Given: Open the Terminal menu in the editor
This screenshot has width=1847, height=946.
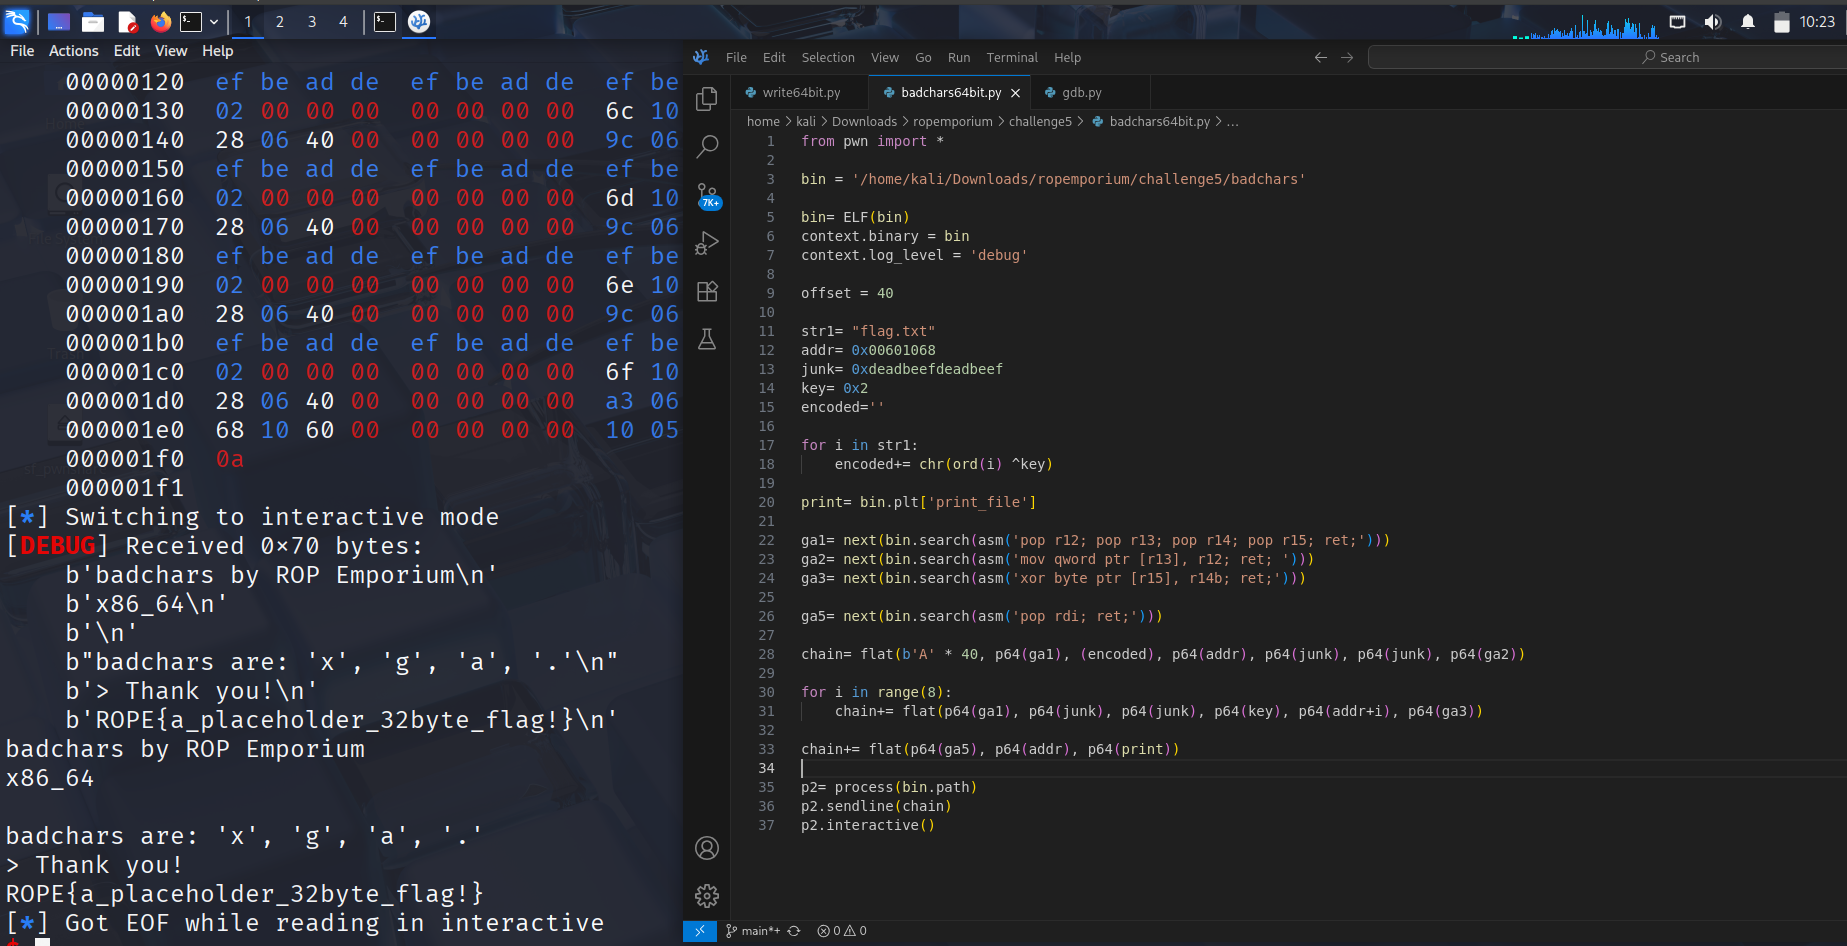Looking at the screenshot, I should 1012,58.
